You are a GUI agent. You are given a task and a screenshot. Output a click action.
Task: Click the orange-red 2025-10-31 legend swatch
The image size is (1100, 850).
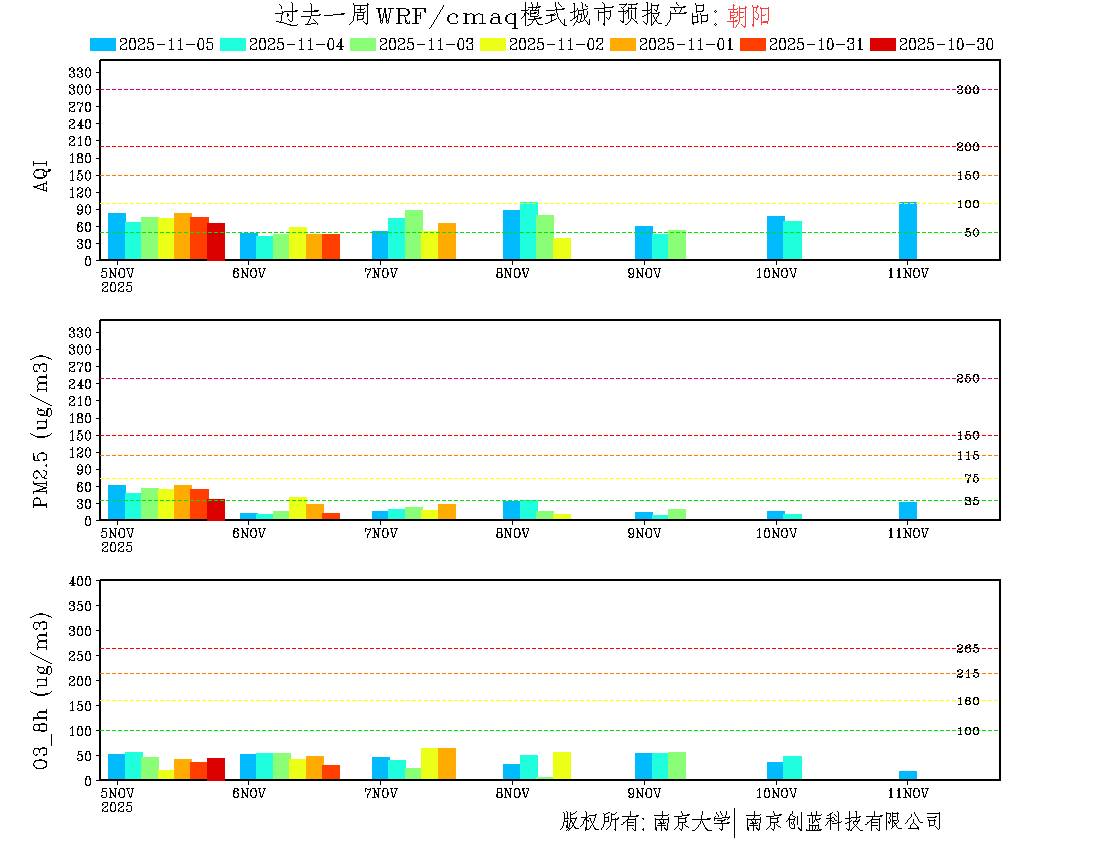(753, 44)
